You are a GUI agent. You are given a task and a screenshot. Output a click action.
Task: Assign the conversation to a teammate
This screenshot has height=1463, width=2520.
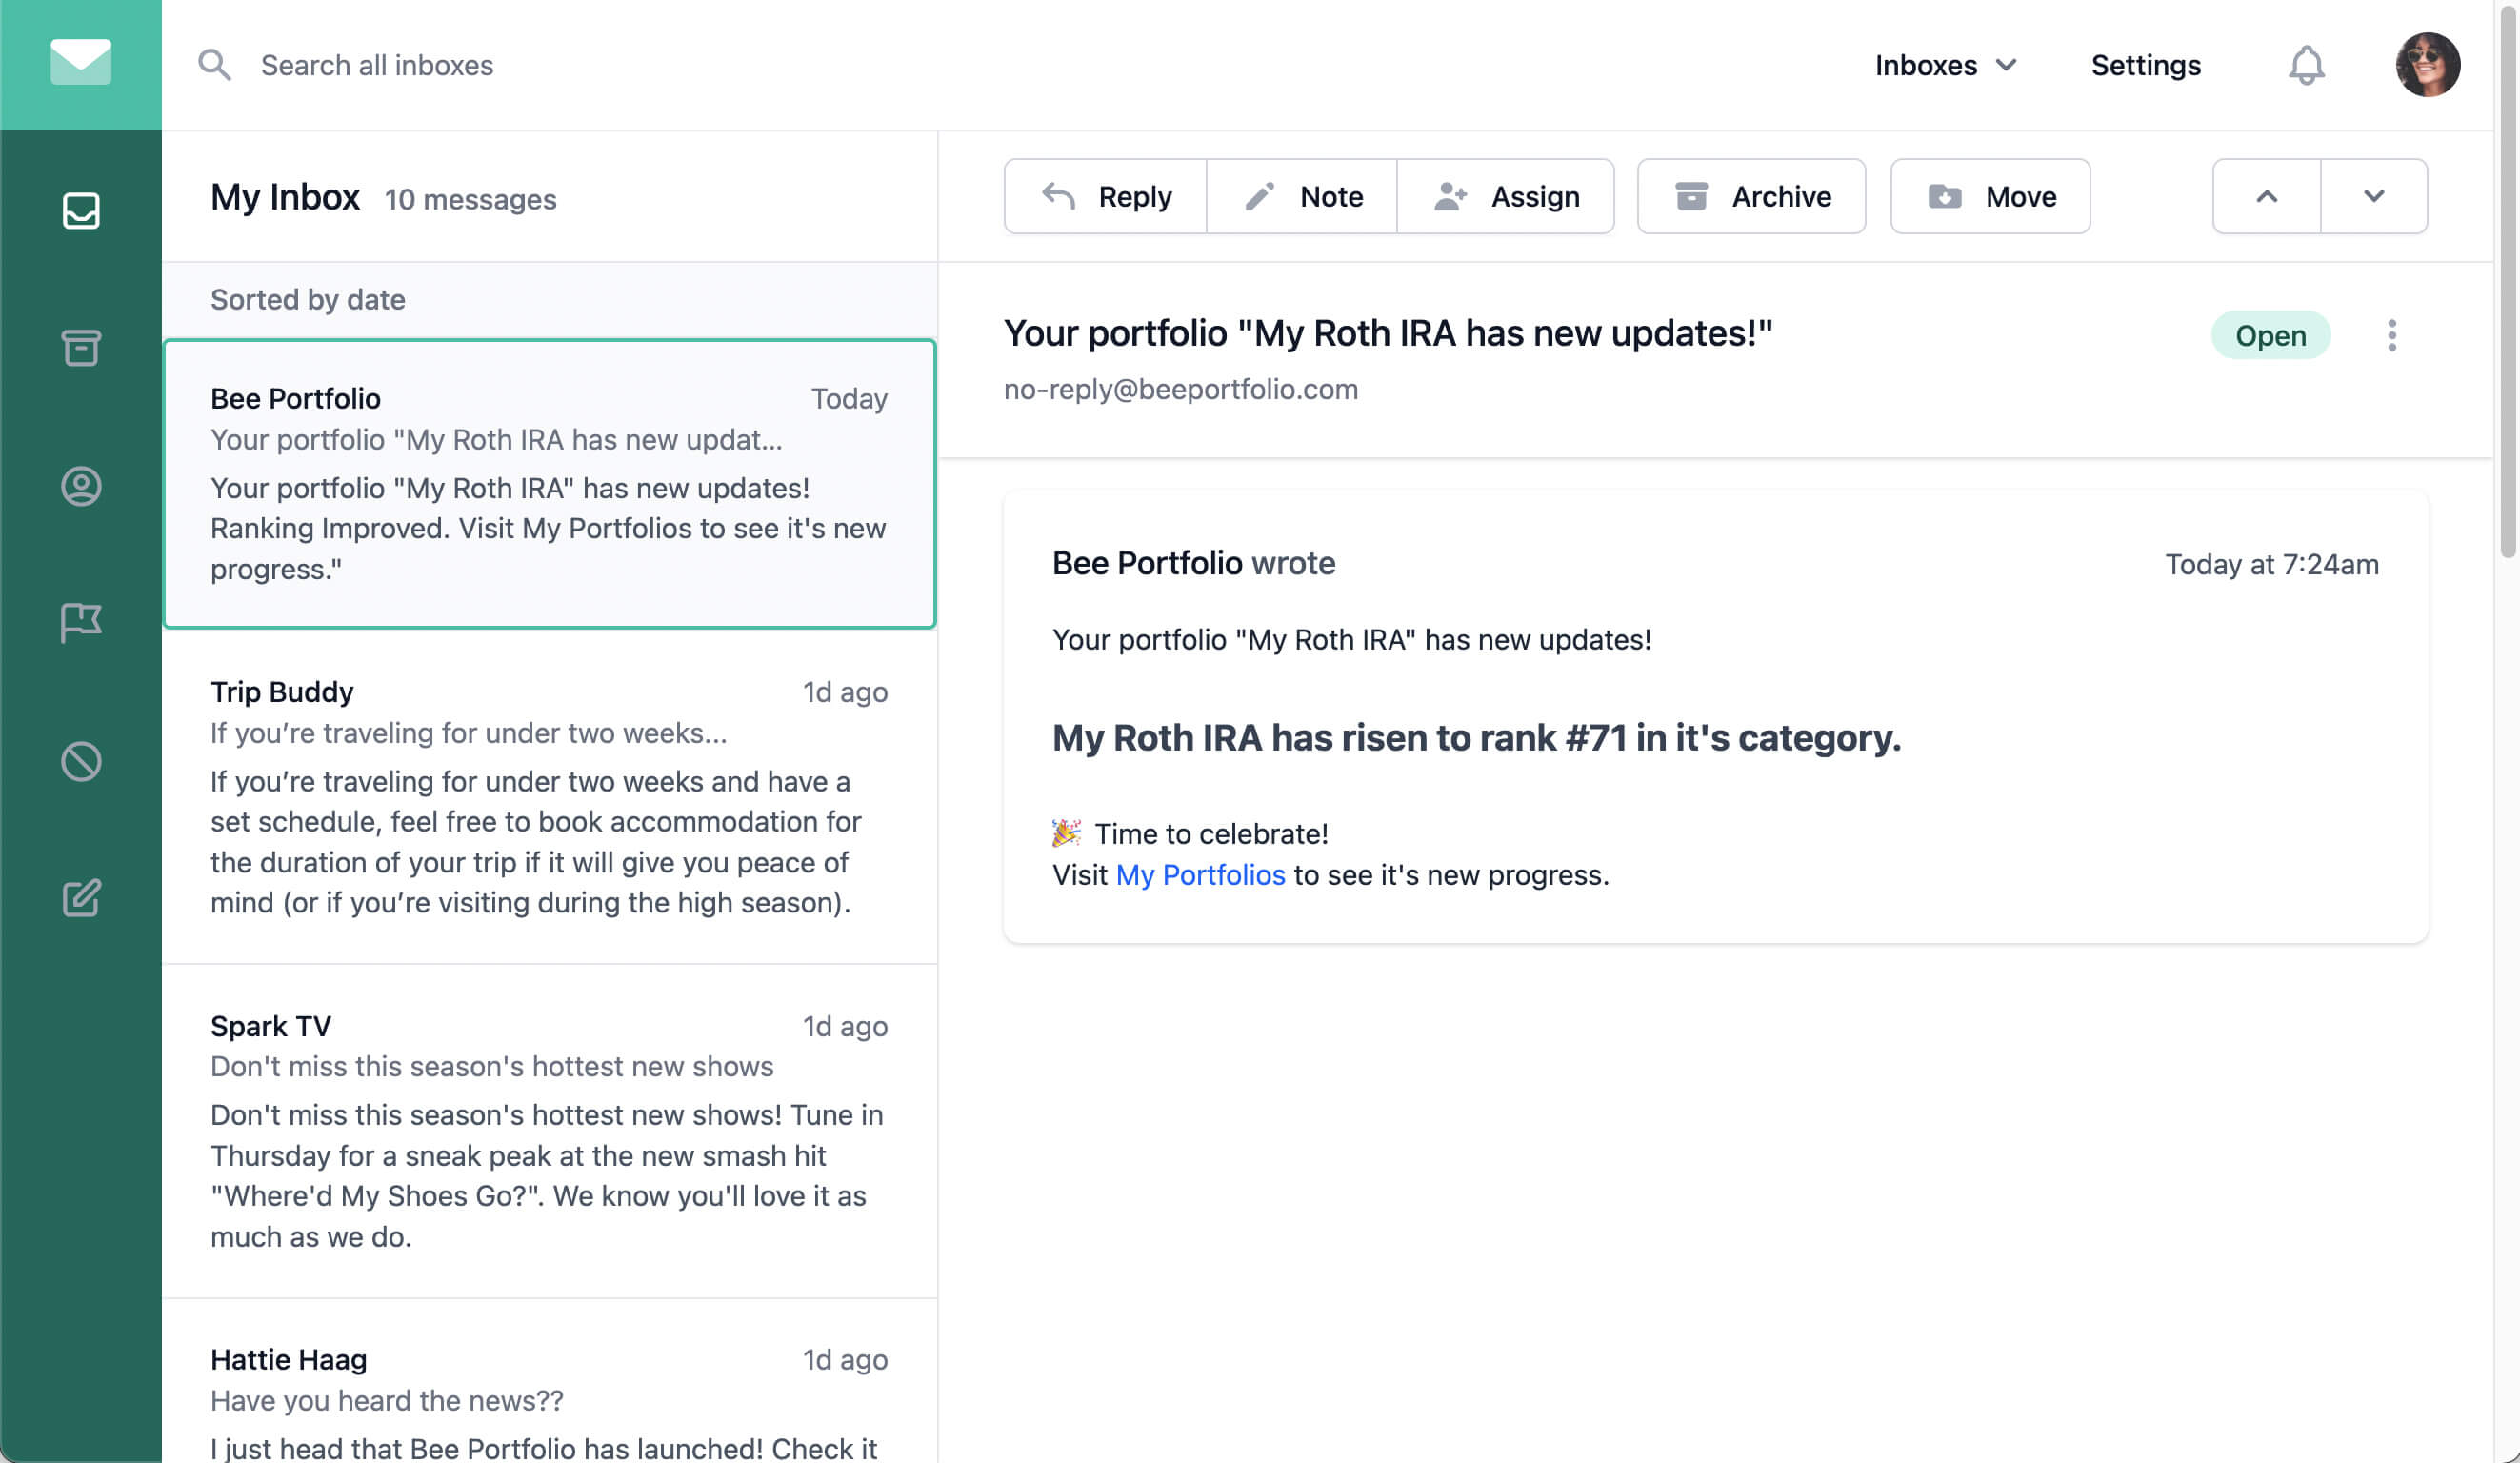coord(1507,196)
